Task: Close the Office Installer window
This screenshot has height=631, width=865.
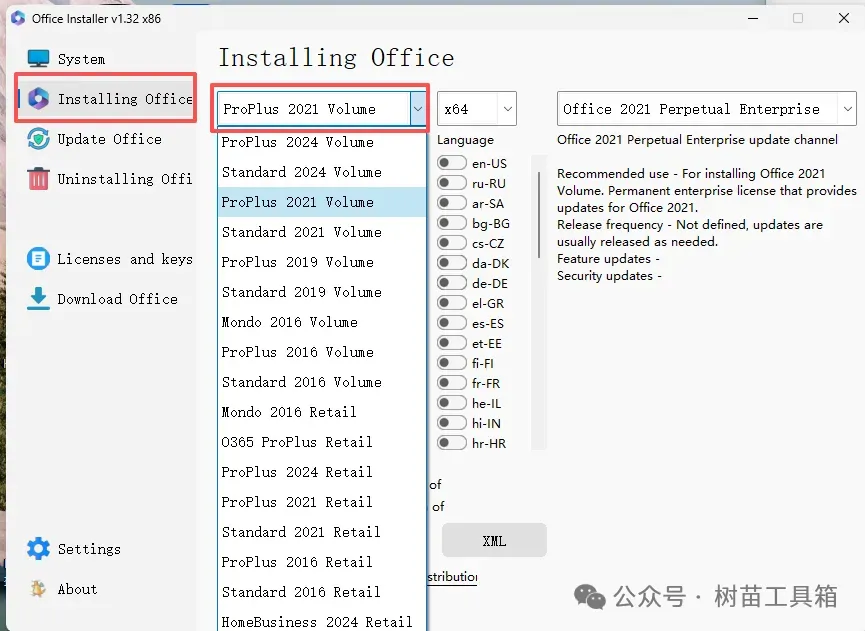Action: [x=843, y=18]
